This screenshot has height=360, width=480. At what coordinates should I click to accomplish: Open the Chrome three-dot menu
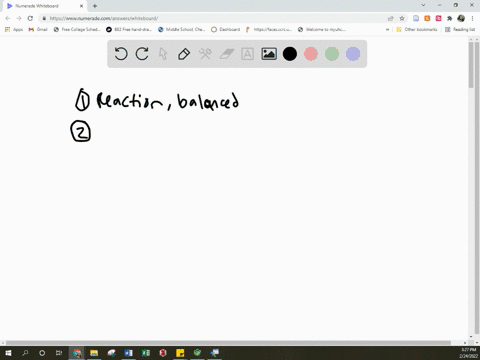pyautogui.click(x=472, y=18)
